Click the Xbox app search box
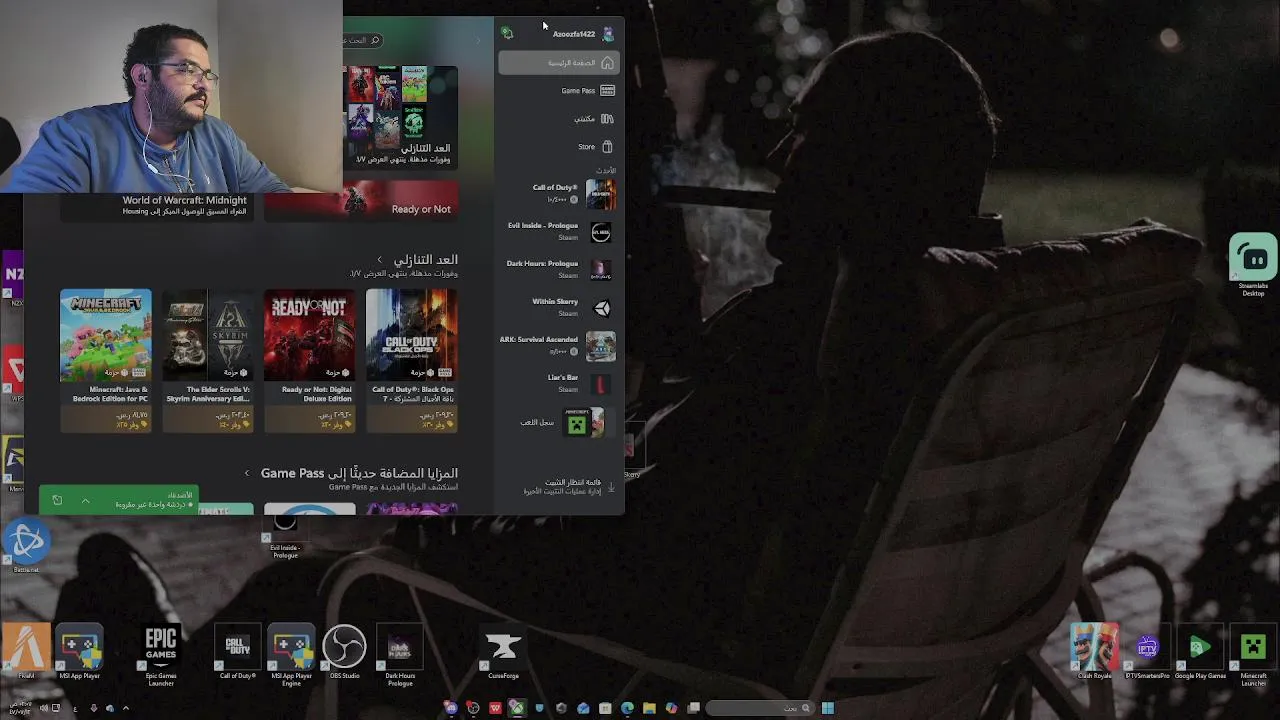 (x=362, y=40)
